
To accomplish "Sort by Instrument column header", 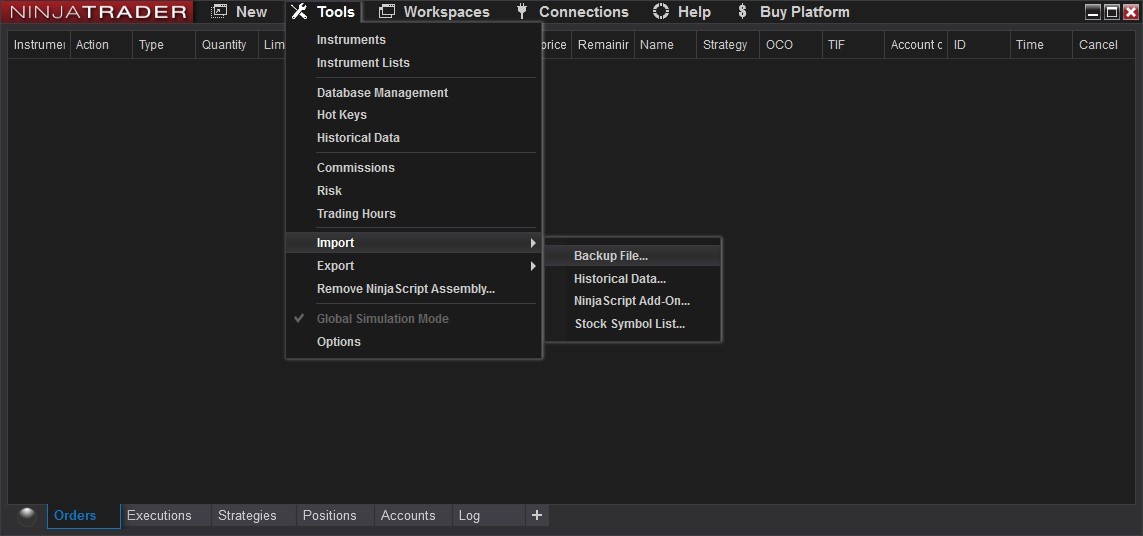I will click(x=39, y=44).
